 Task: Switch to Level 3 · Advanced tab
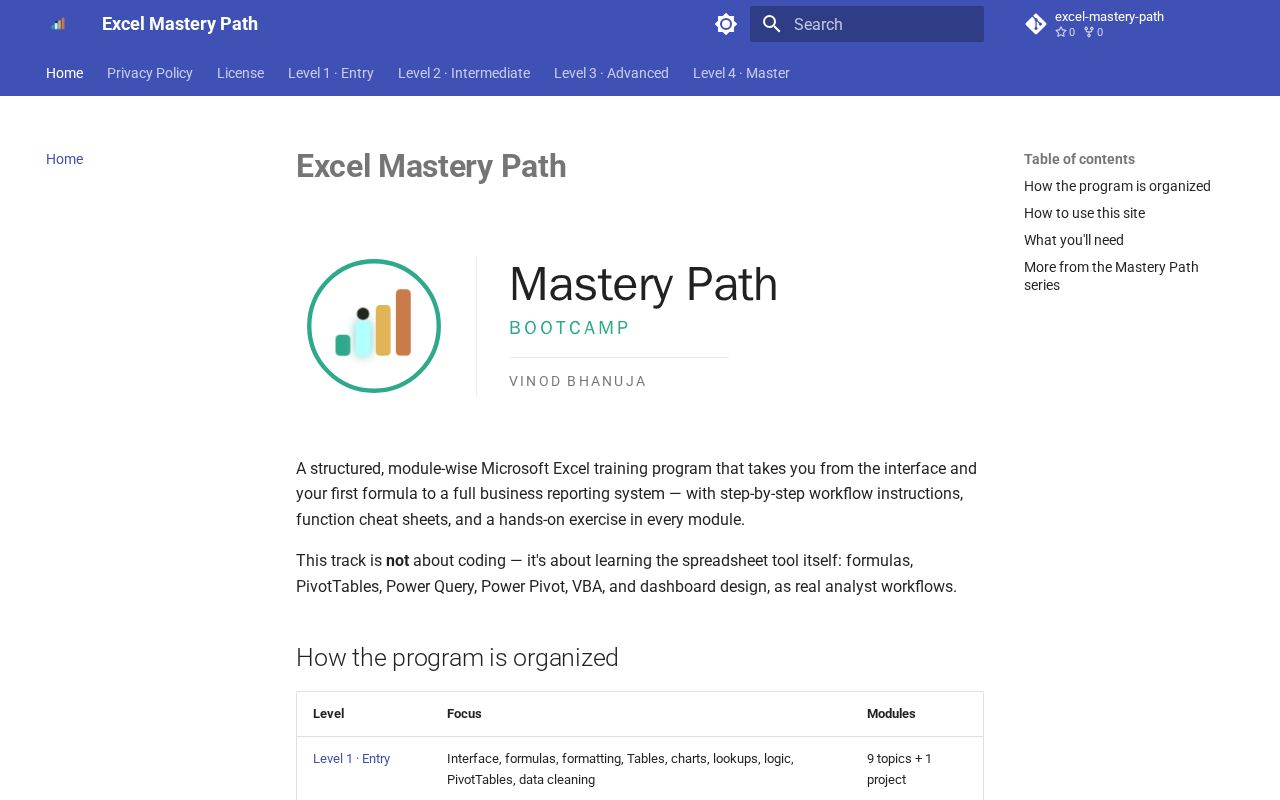(611, 73)
